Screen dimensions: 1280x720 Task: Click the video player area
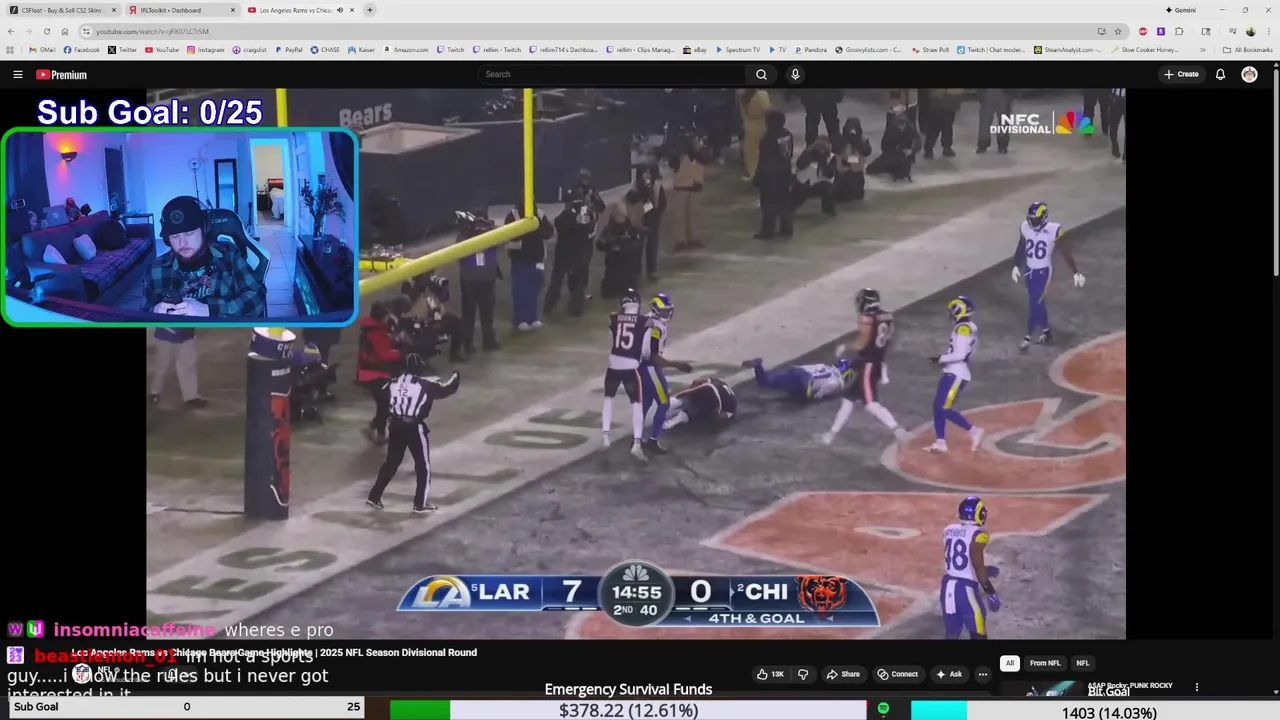636,364
